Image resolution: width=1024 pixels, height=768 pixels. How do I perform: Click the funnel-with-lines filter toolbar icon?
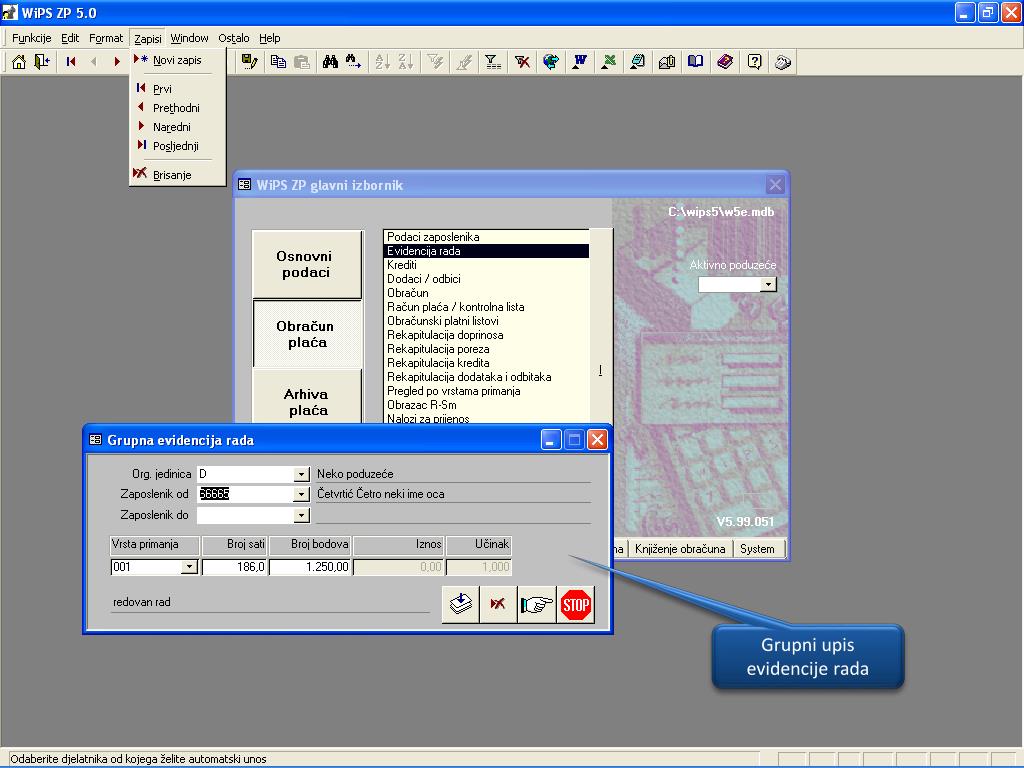pos(492,62)
